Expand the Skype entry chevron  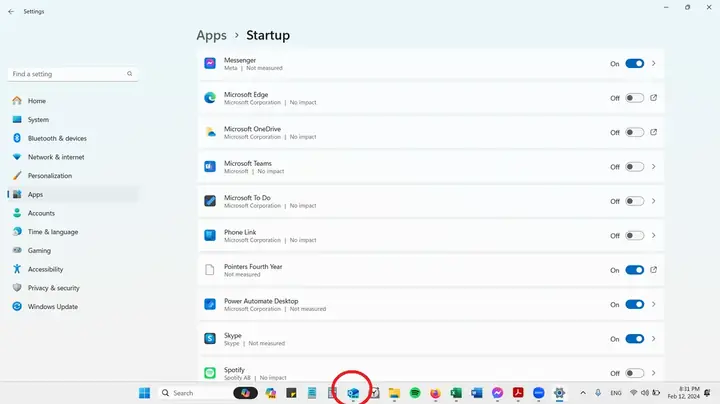[653, 339]
